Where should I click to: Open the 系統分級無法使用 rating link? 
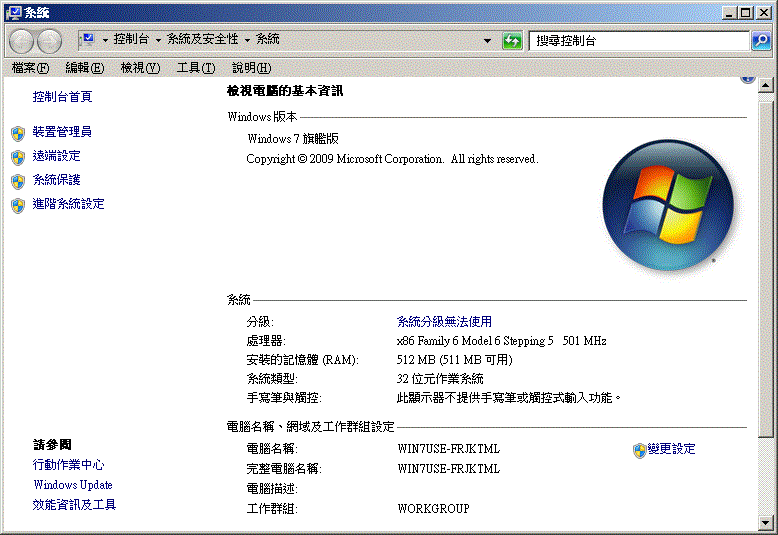(x=444, y=322)
